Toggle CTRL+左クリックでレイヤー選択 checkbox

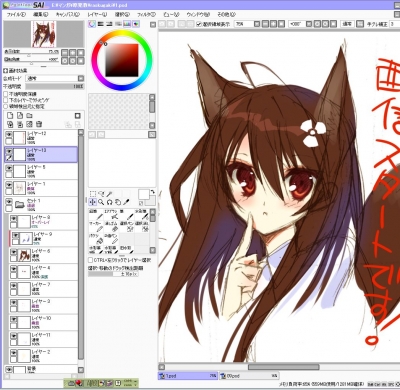91,260
